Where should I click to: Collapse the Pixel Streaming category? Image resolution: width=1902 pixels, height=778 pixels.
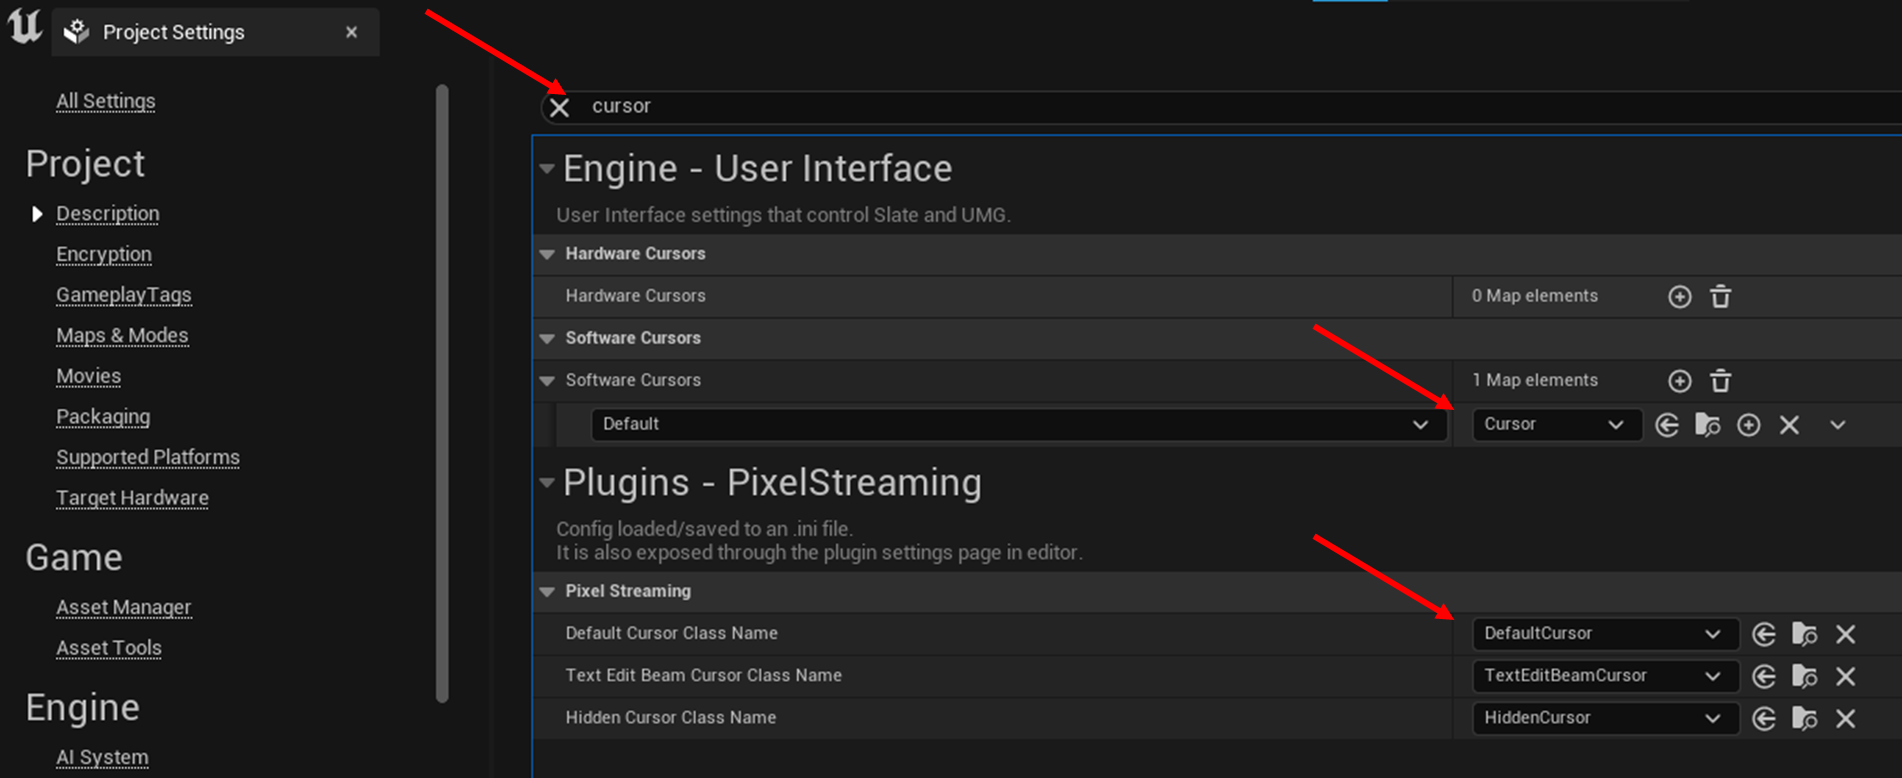(547, 591)
